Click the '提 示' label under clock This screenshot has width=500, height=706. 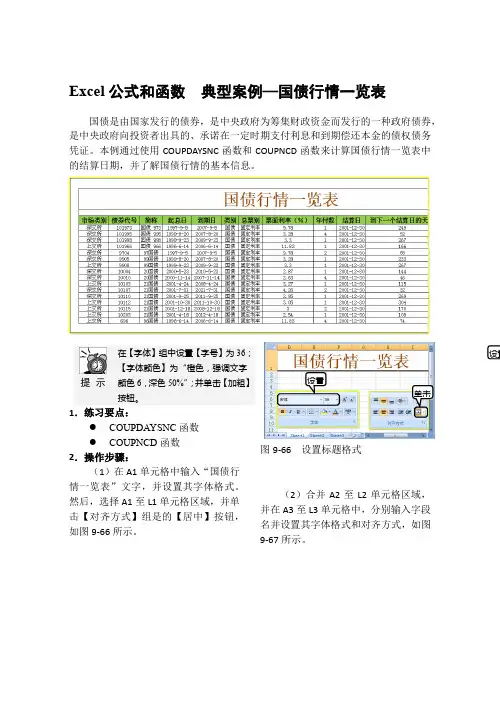click(93, 383)
